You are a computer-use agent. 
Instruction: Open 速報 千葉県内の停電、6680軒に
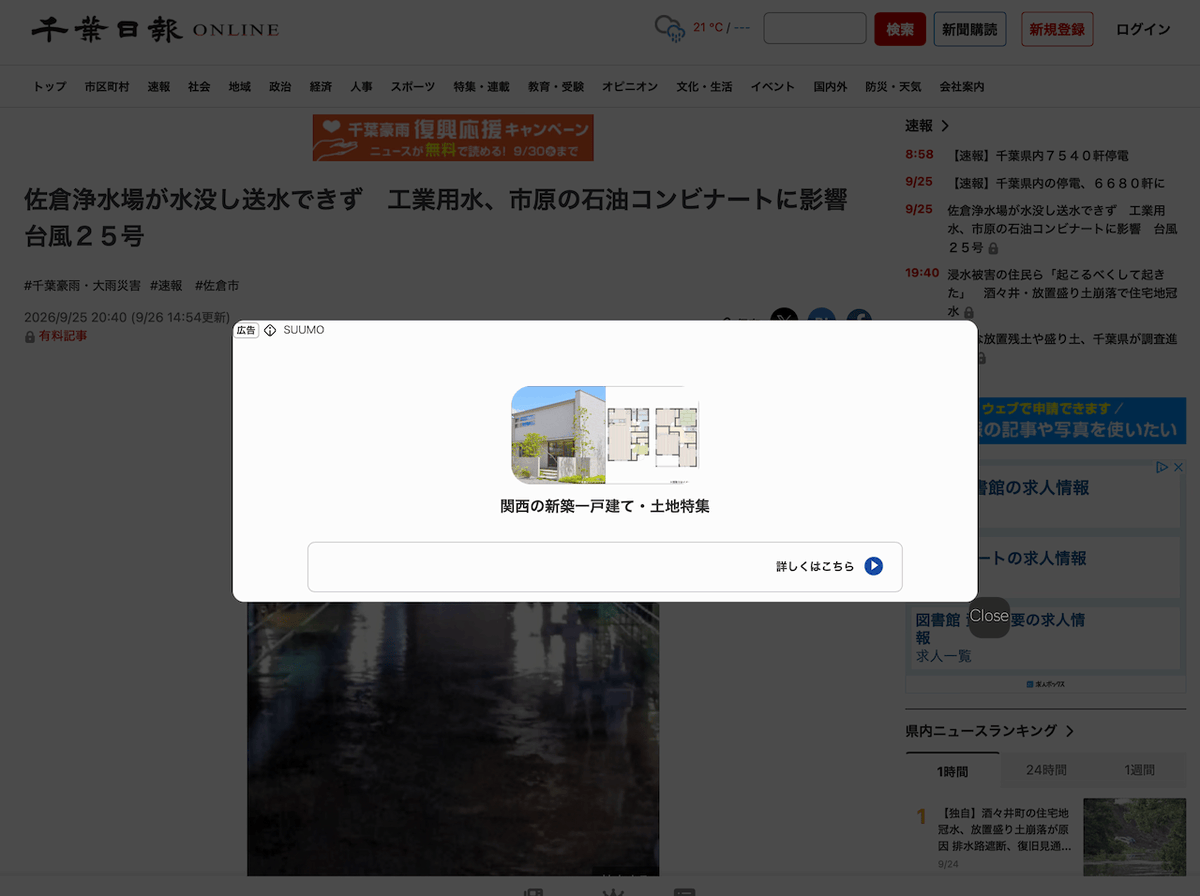[x=1056, y=184]
